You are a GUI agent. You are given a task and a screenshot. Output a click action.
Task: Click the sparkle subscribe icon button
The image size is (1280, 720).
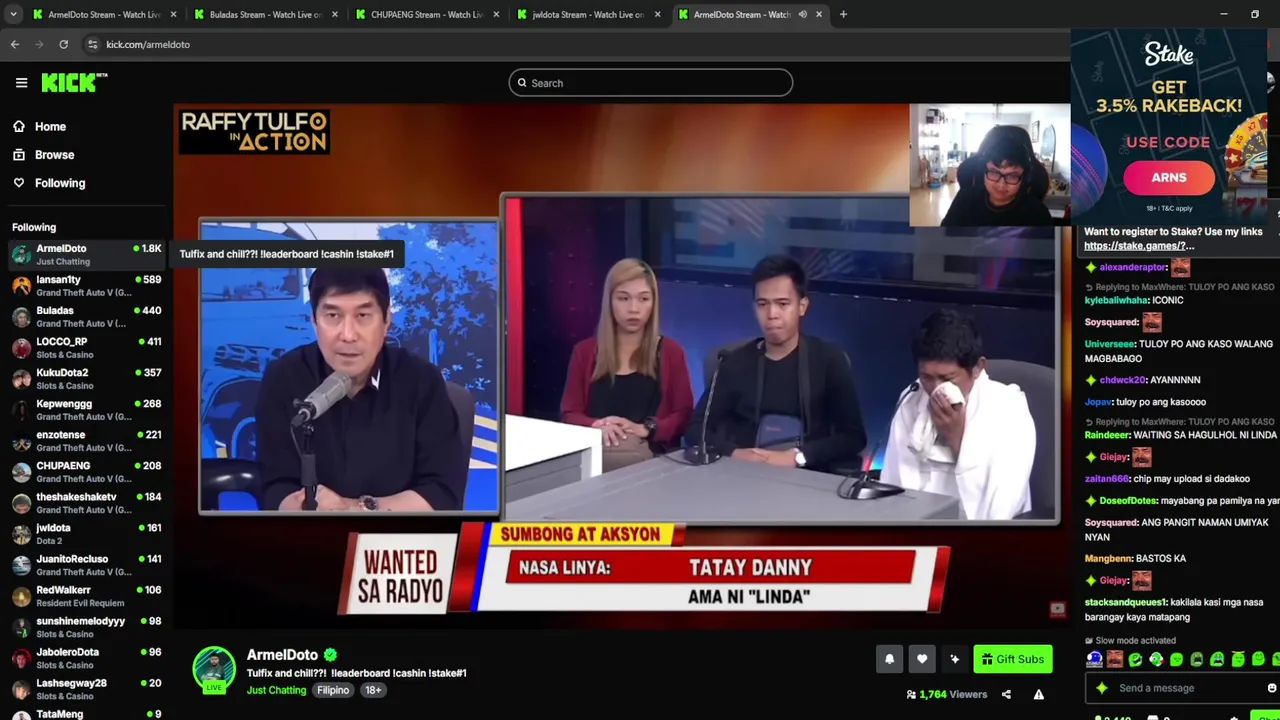(x=955, y=659)
